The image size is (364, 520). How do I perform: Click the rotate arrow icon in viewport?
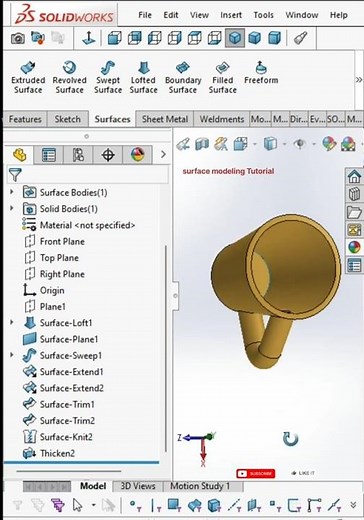290,439
